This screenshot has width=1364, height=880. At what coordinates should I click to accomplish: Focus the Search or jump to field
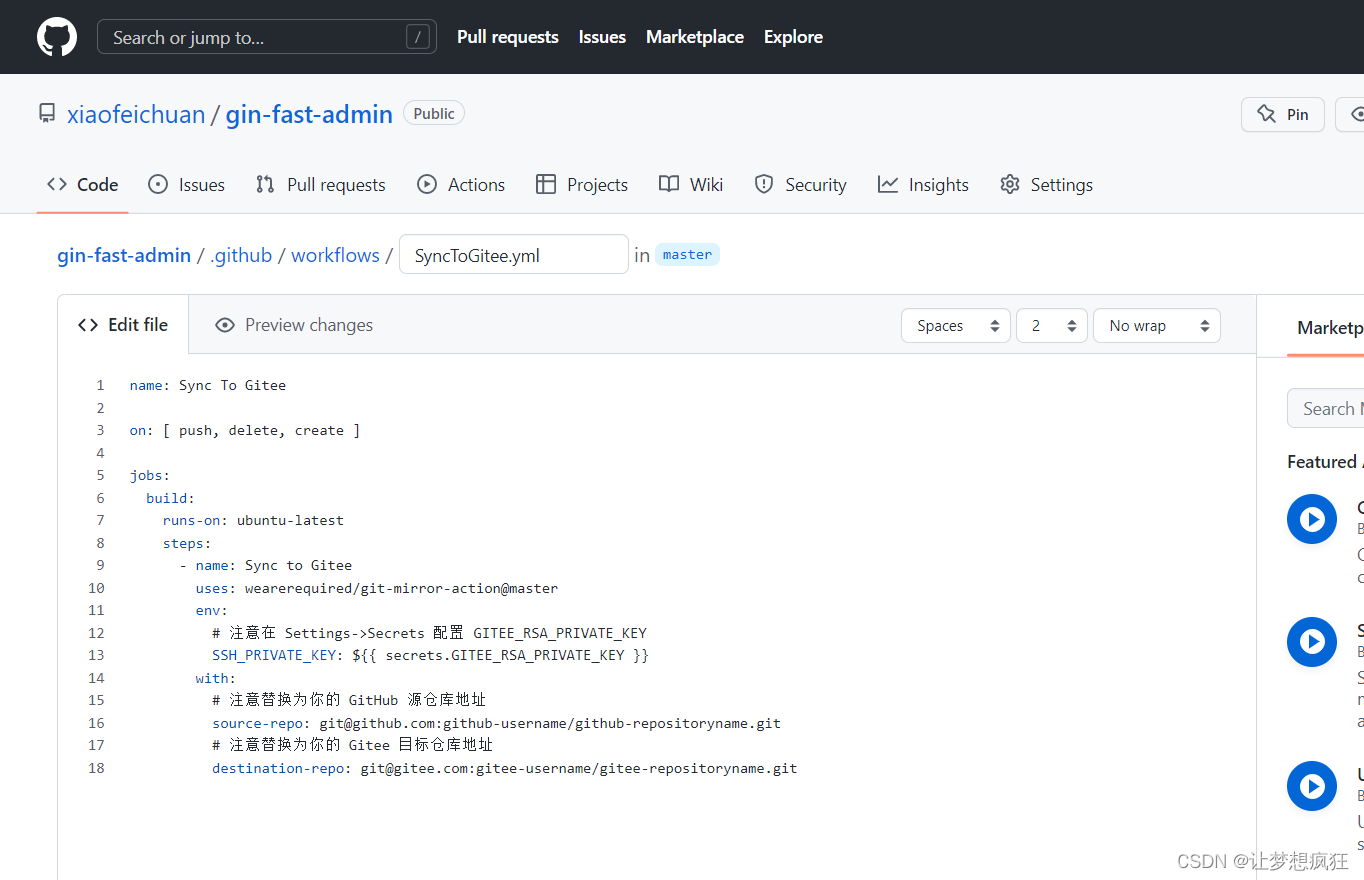tap(267, 37)
